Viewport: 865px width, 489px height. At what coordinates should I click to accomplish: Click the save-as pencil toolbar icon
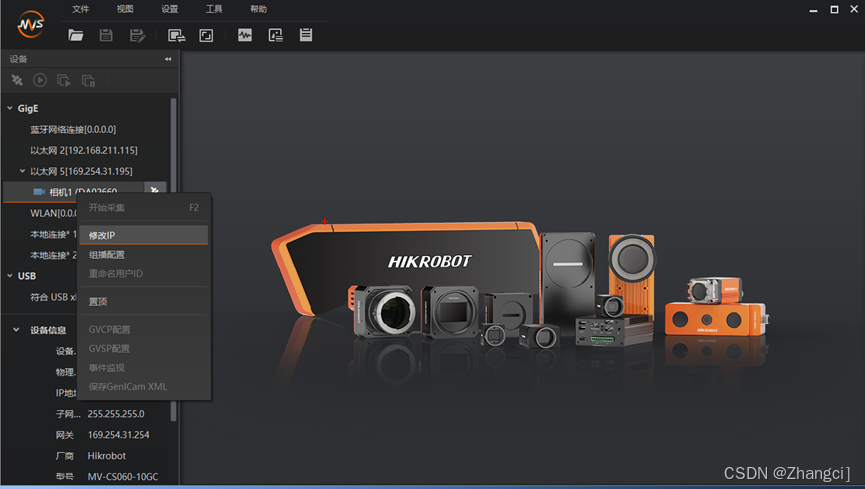tap(137, 35)
